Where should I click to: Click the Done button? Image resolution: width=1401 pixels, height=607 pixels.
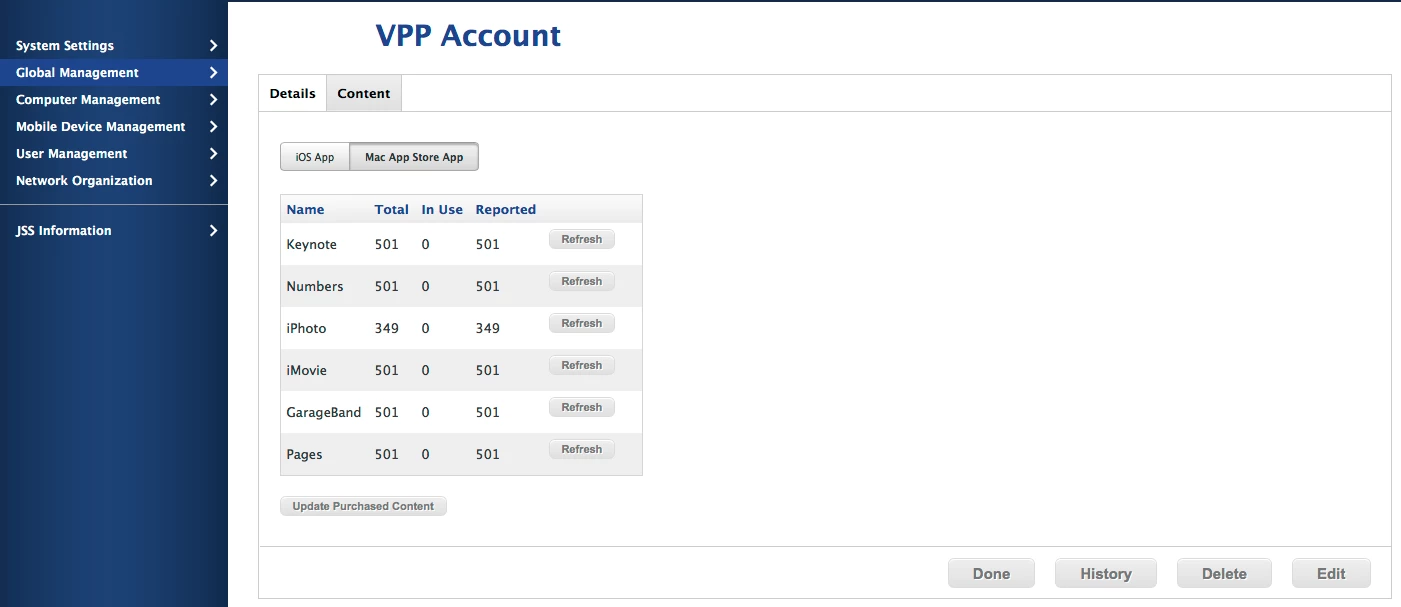[x=992, y=574]
